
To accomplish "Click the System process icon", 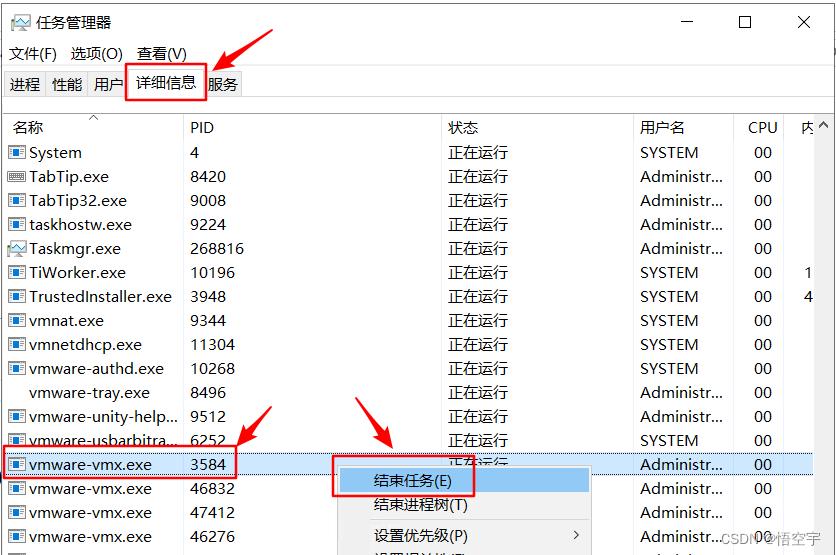I will (17, 152).
